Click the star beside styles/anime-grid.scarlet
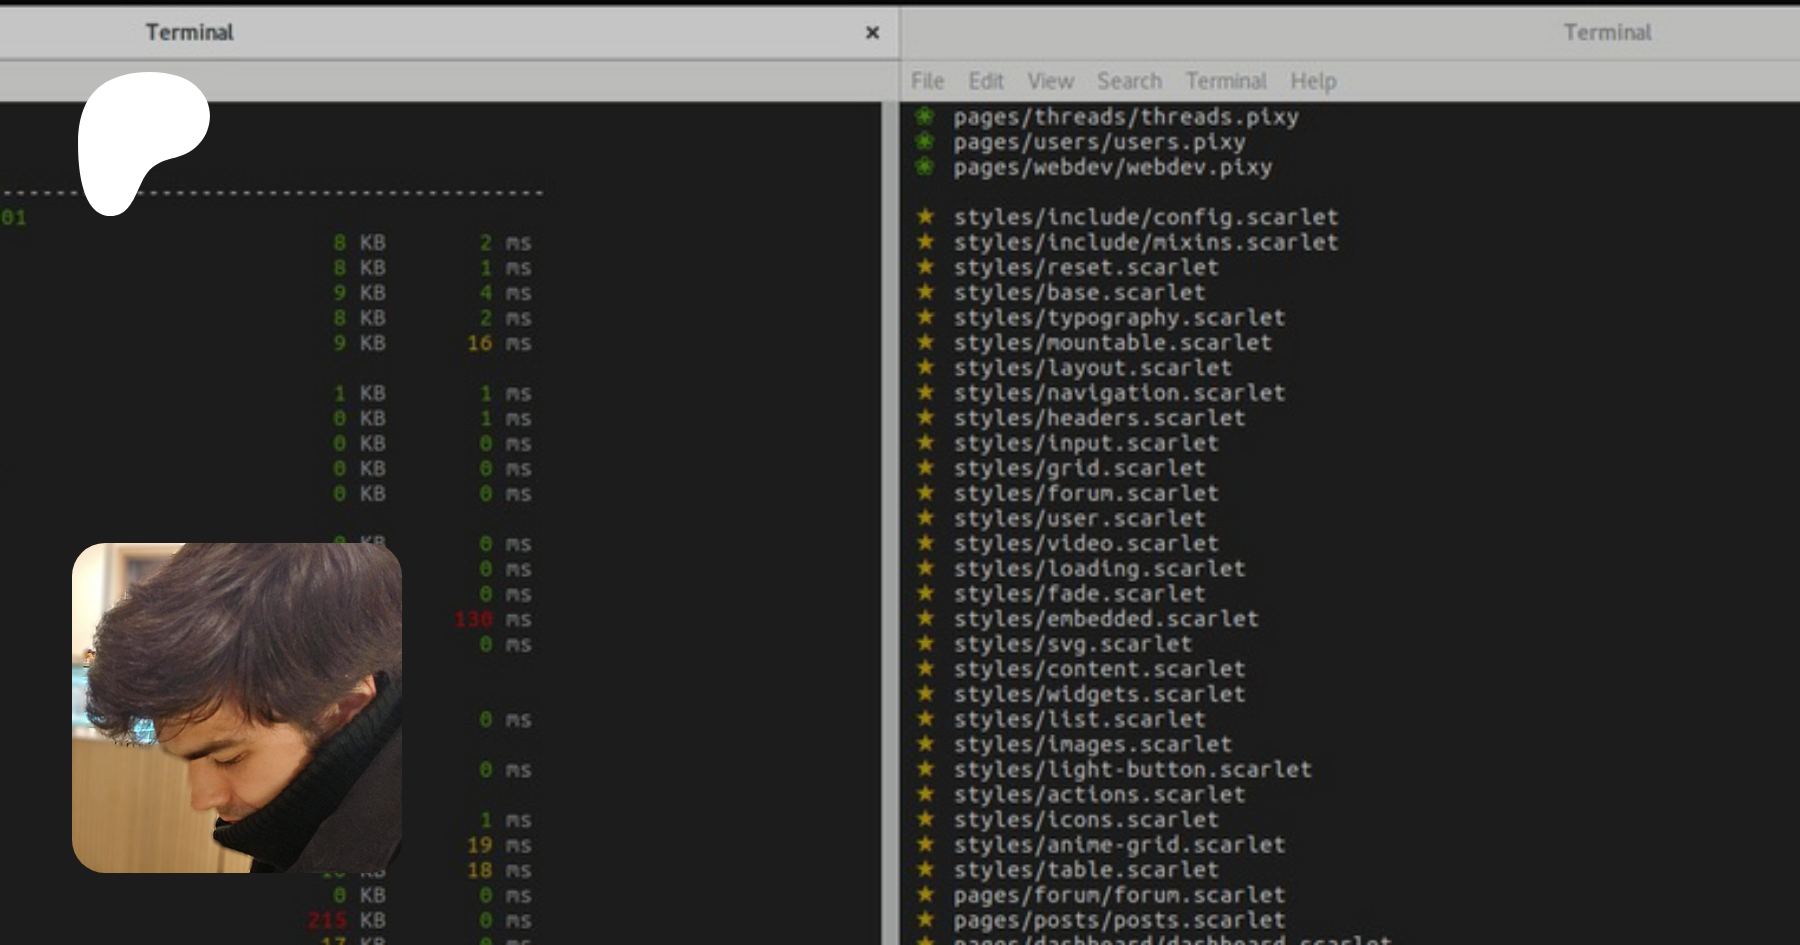 click(926, 844)
